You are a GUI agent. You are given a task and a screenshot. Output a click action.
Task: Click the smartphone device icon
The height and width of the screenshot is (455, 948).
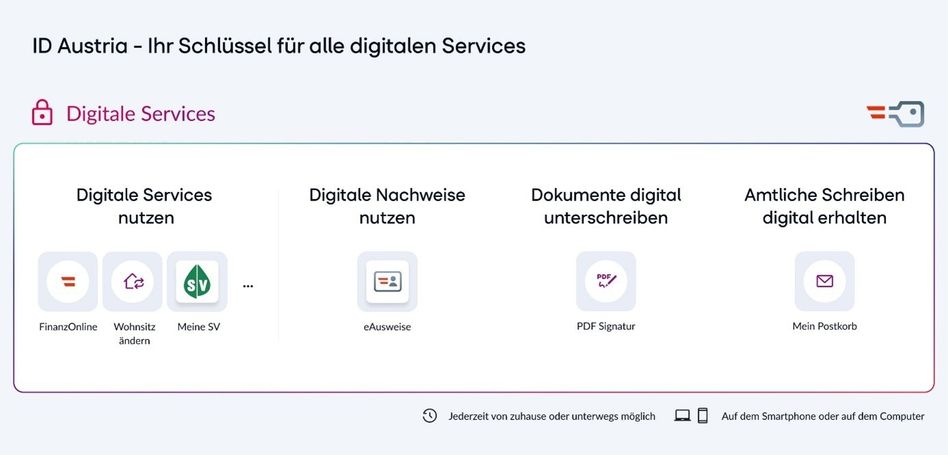703,416
